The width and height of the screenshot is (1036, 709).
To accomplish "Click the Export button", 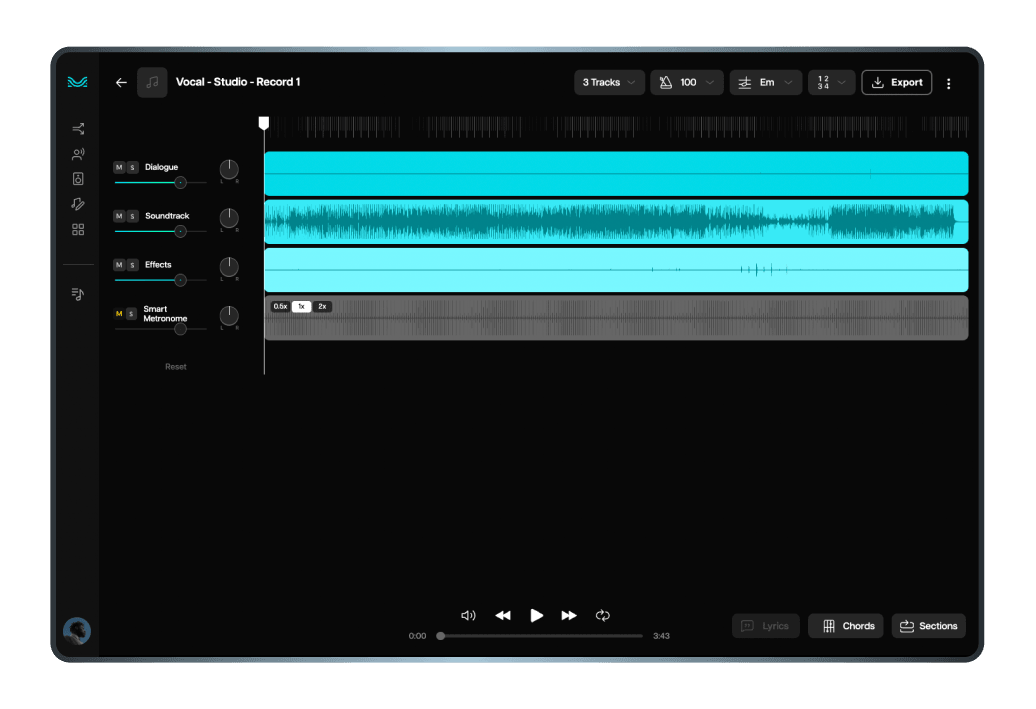I will [x=896, y=83].
